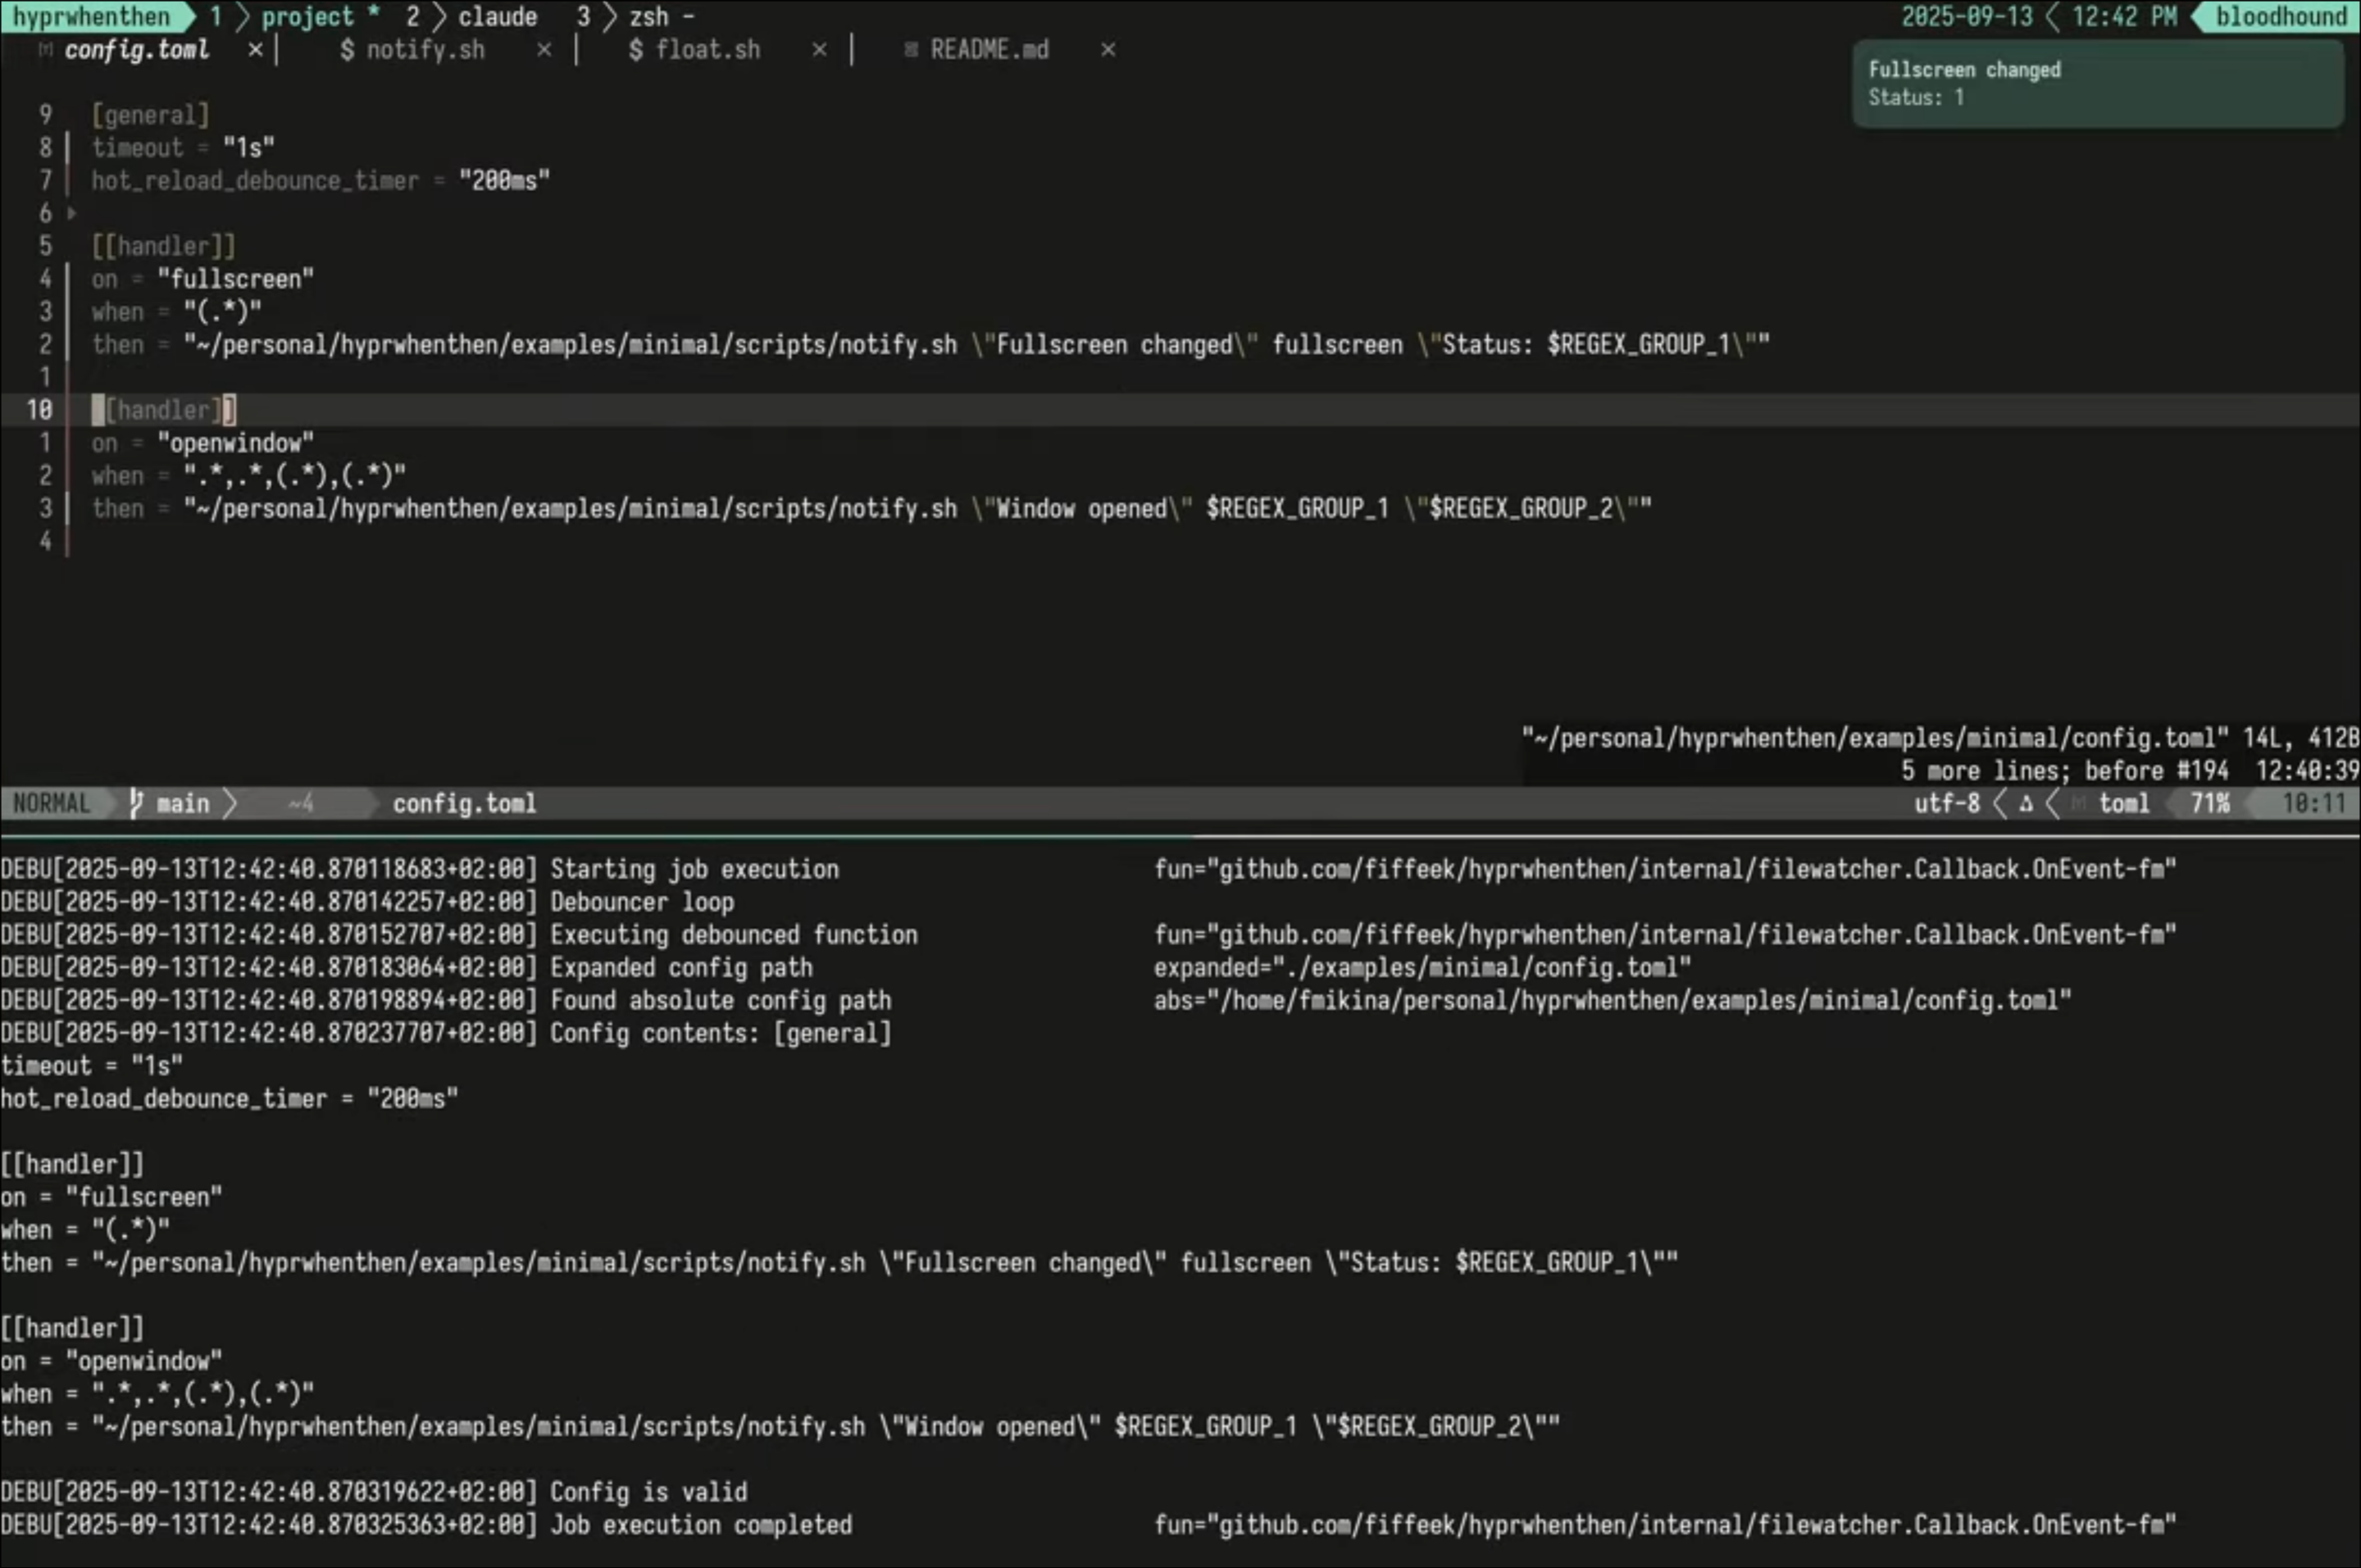
Task: Click the shell file icon beside float.sh
Action: 635,49
